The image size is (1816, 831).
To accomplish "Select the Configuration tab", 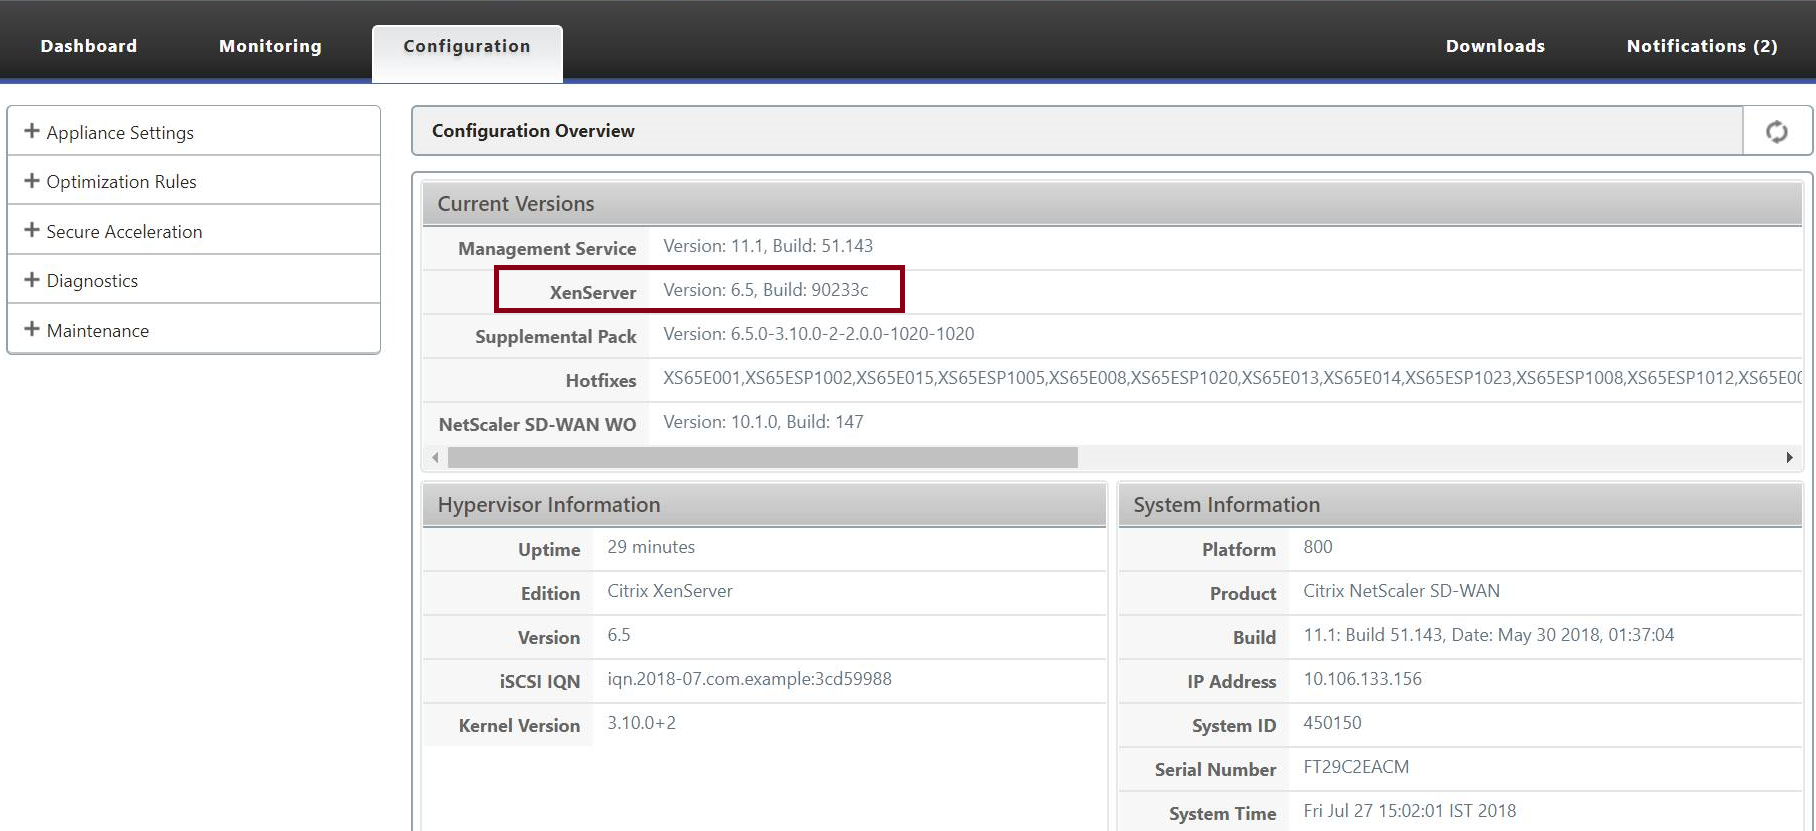I will click(x=467, y=46).
